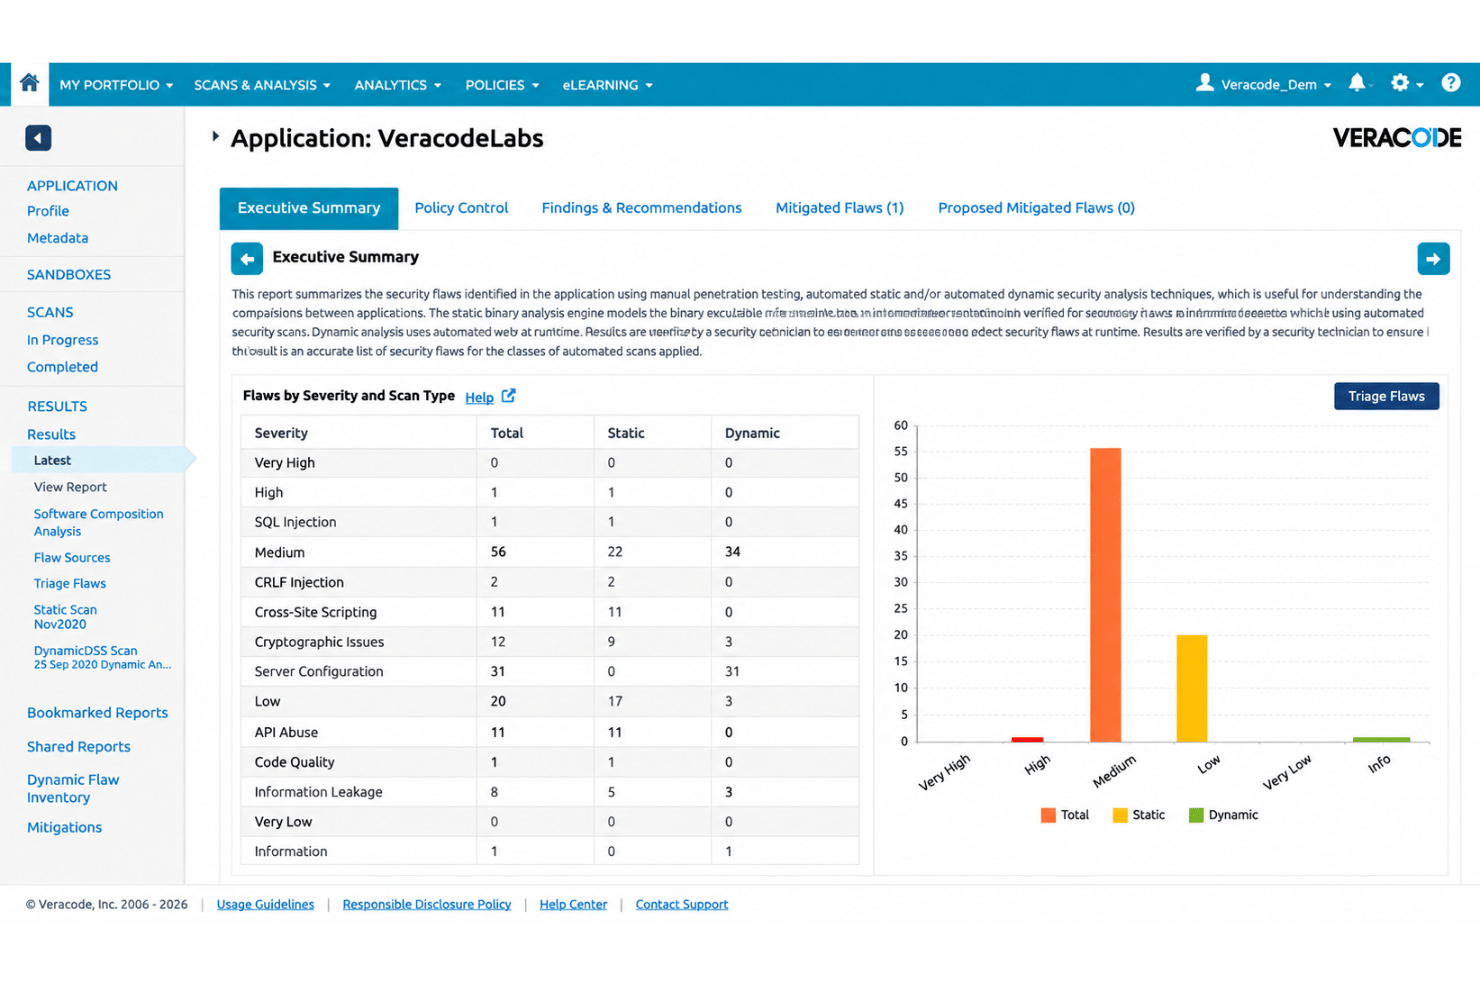Expand the Application: VeracodeLabs disclosure triangle

click(215, 137)
